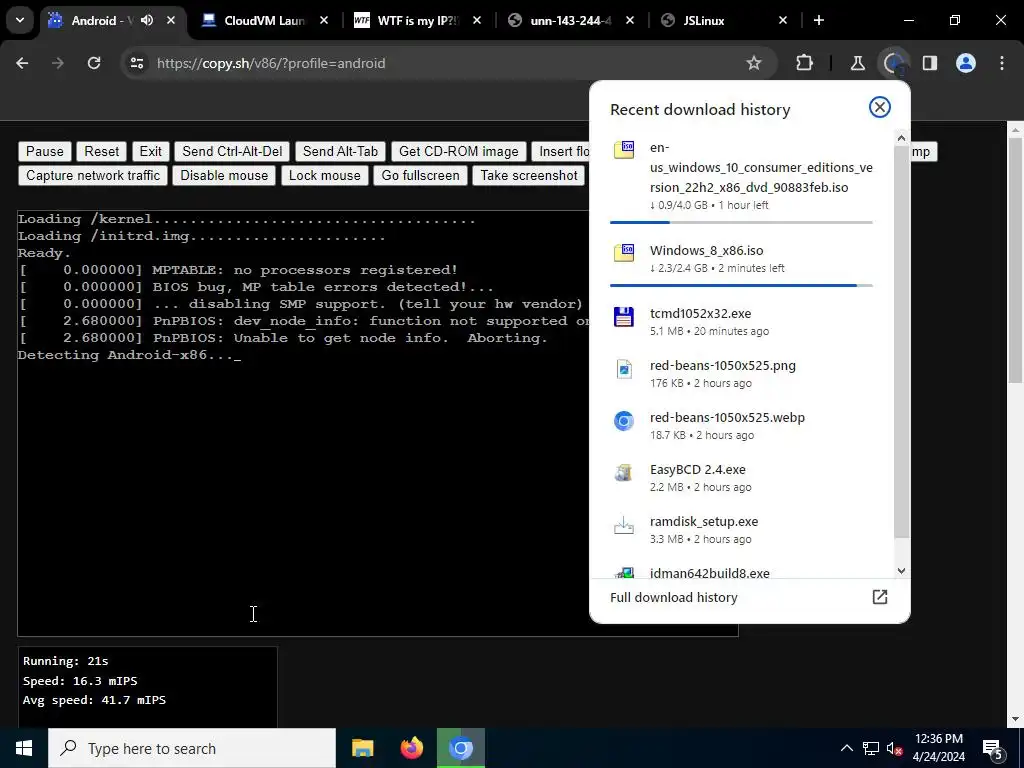1024x768 pixels.
Task: Click the EasyBCD 2.4.exe file name
Action: (x=697, y=469)
